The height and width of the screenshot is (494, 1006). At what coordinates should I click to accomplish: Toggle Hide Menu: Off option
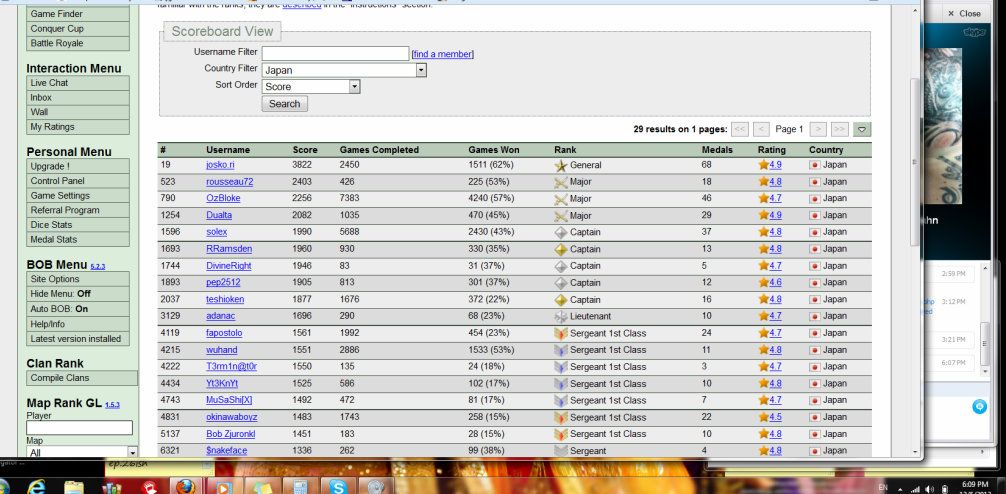(x=78, y=294)
